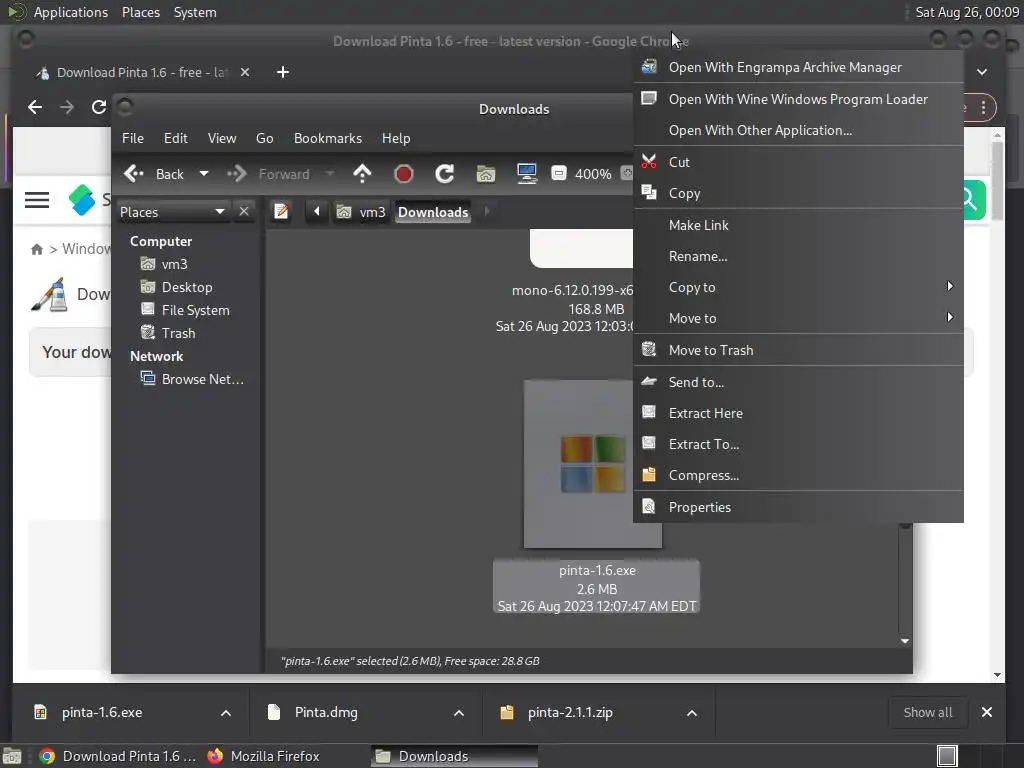The image size is (1024, 768).
Task: Click the Back arrow in Downloads toolbar
Action: click(134, 174)
